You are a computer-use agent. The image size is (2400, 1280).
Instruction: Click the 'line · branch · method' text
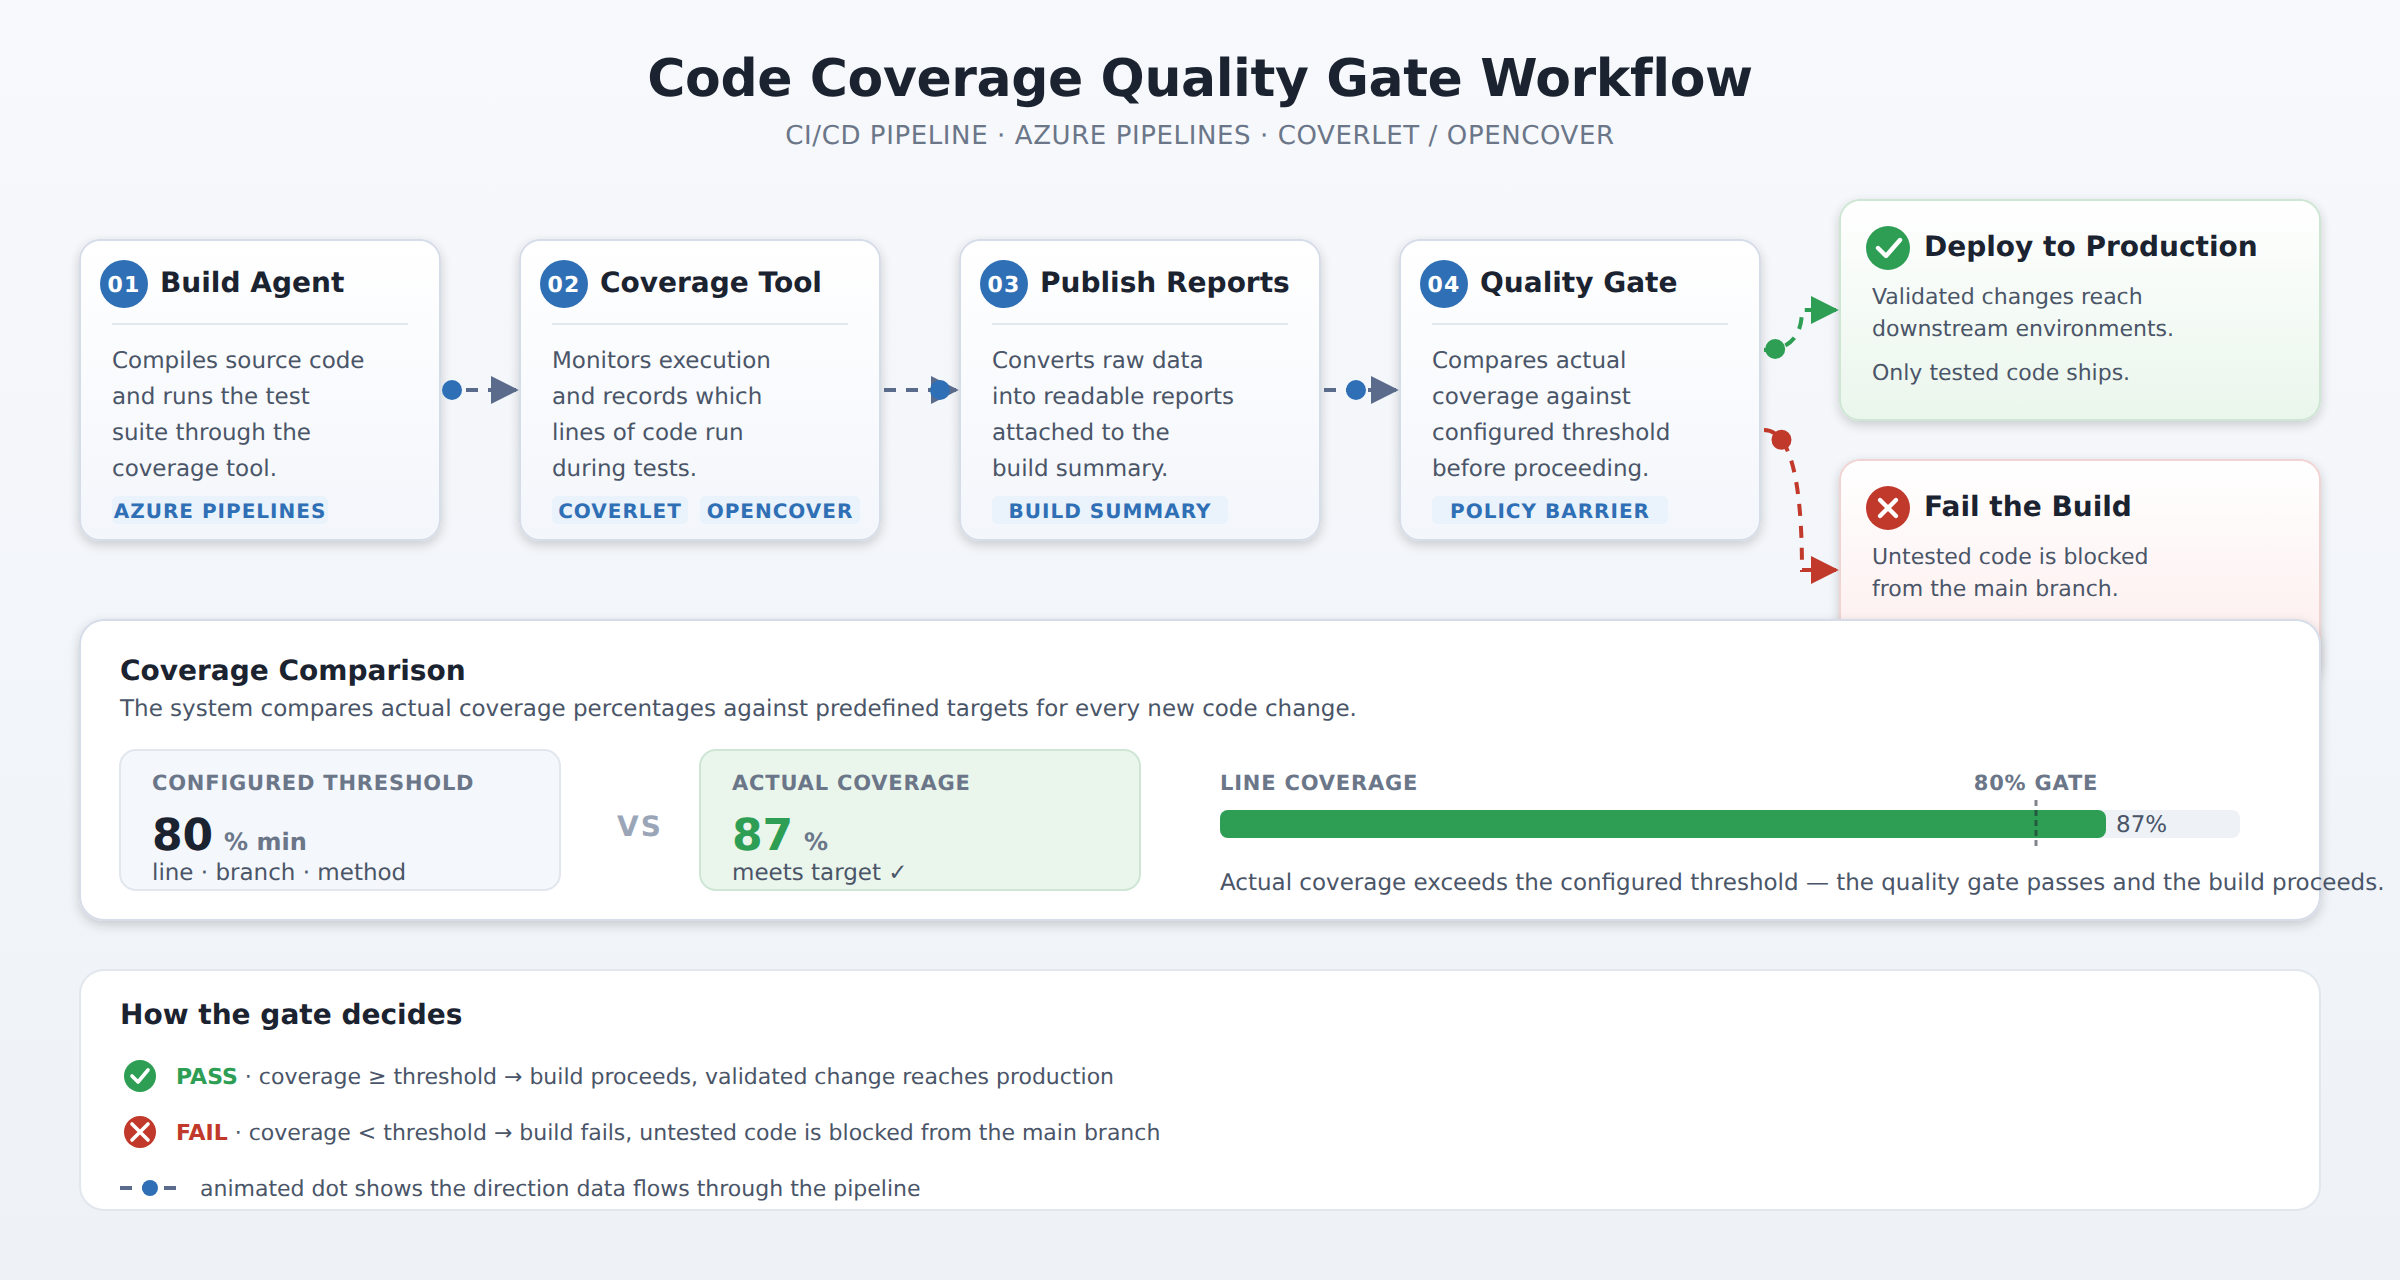[278, 872]
